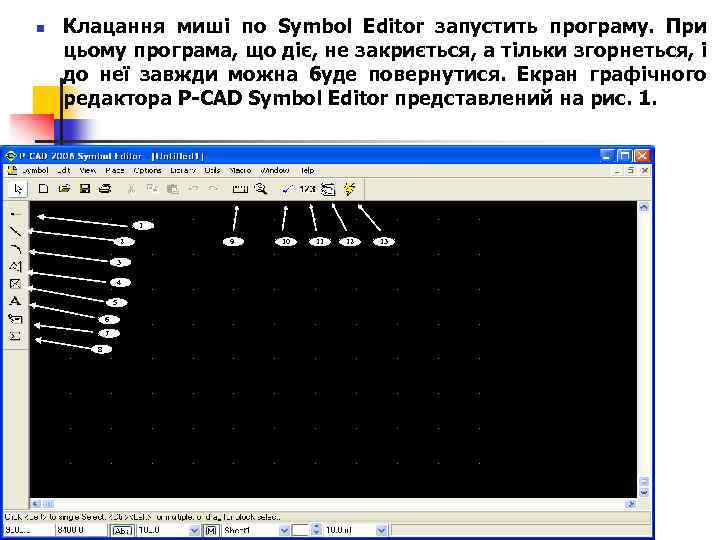Select the Place Text A tool
Image resolution: width=720 pixels, height=540 pixels.
[16, 301]
